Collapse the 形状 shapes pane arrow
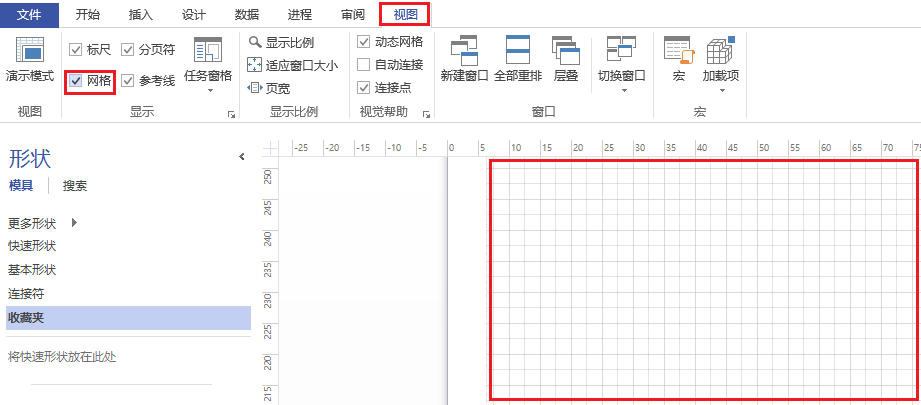This screenshot has width=921, height=405. (241, 156)
